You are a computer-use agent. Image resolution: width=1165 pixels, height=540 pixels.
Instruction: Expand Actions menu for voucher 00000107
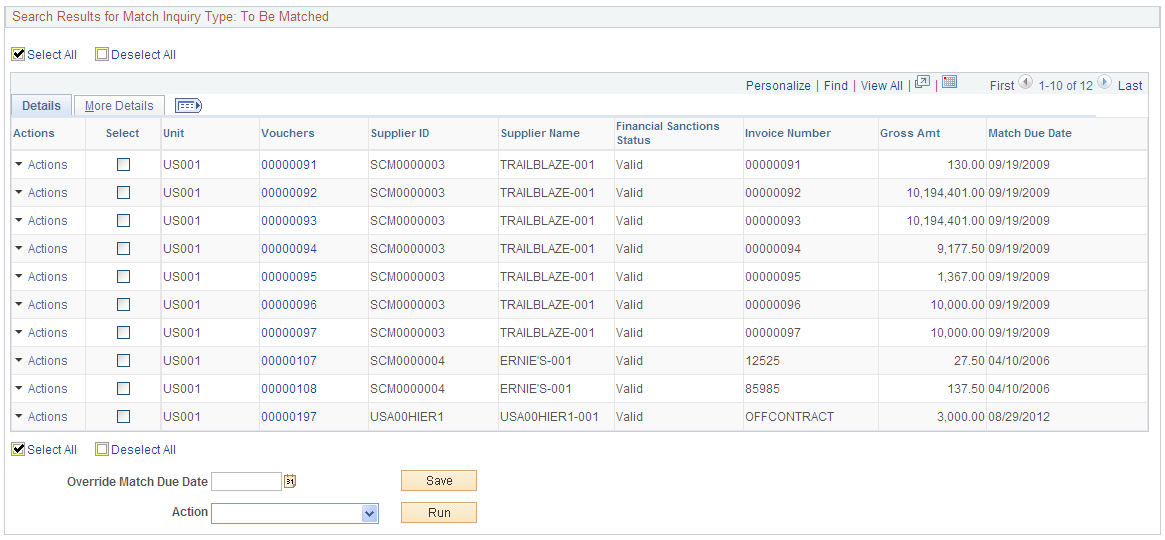click(x=41, y=360)
